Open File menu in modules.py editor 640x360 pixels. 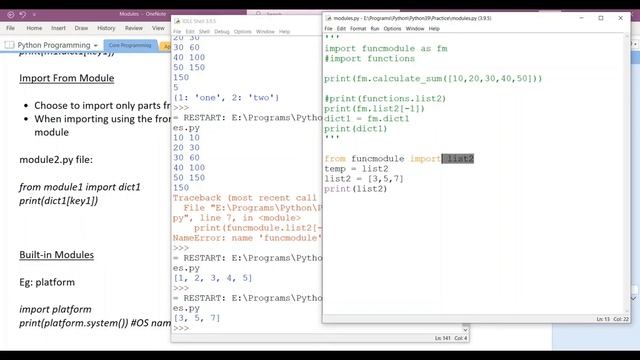tap(329, 29)
